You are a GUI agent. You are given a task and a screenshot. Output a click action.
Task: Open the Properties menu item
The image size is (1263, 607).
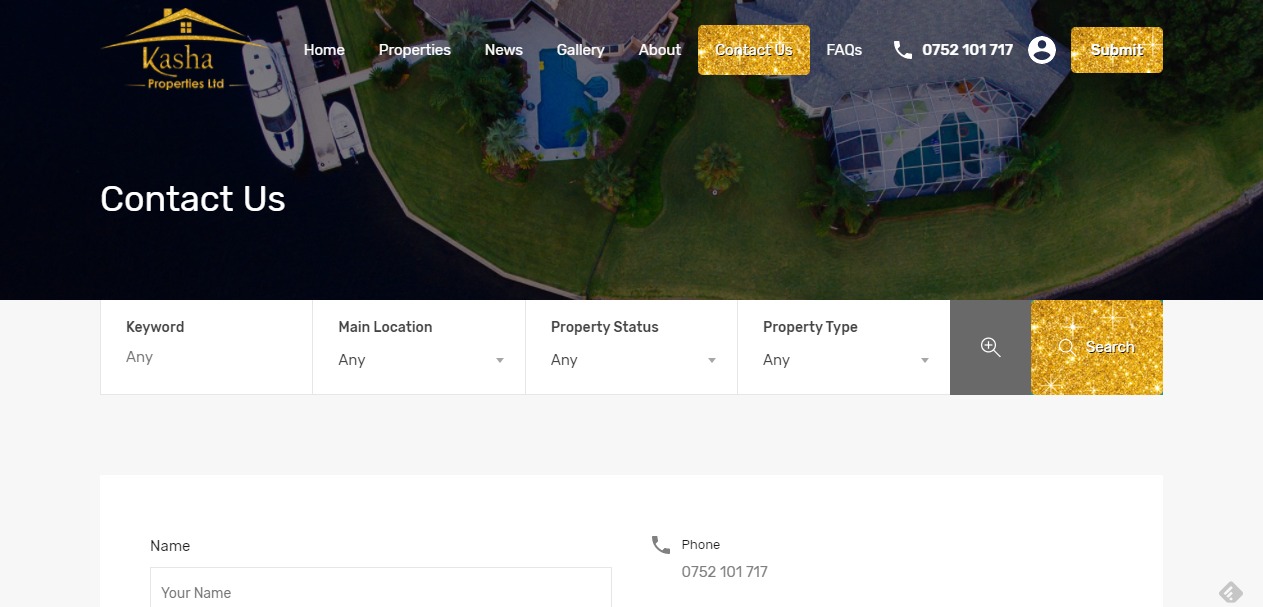pyautogui.click(x=414, y=50)
